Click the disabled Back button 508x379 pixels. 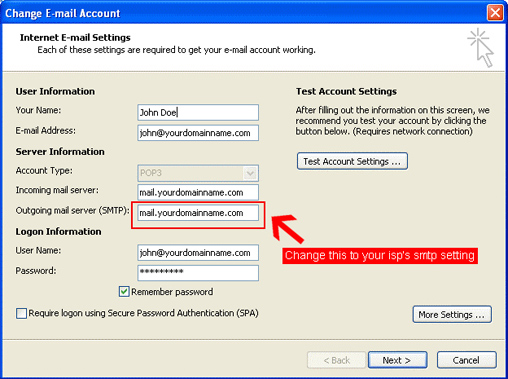[x=336, y=360]
